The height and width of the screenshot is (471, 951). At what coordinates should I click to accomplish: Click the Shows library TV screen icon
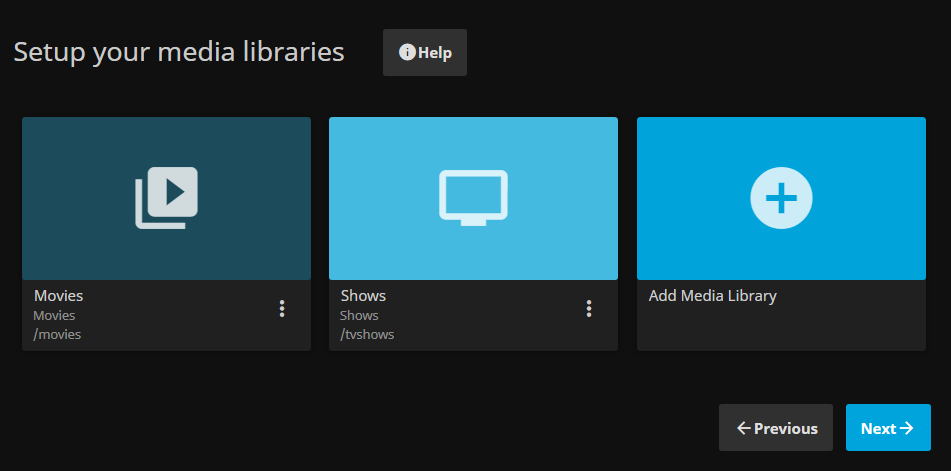[x=473, y=197]
